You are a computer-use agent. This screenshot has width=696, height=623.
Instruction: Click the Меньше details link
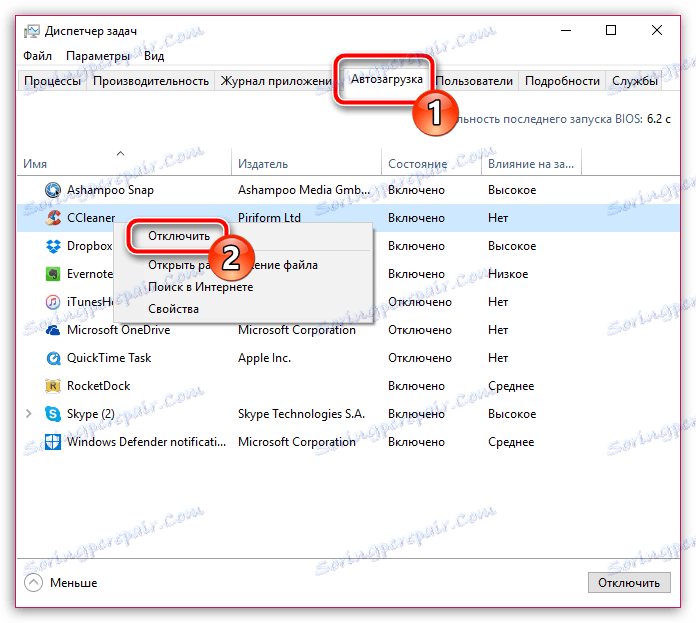(x=74, y=583)
